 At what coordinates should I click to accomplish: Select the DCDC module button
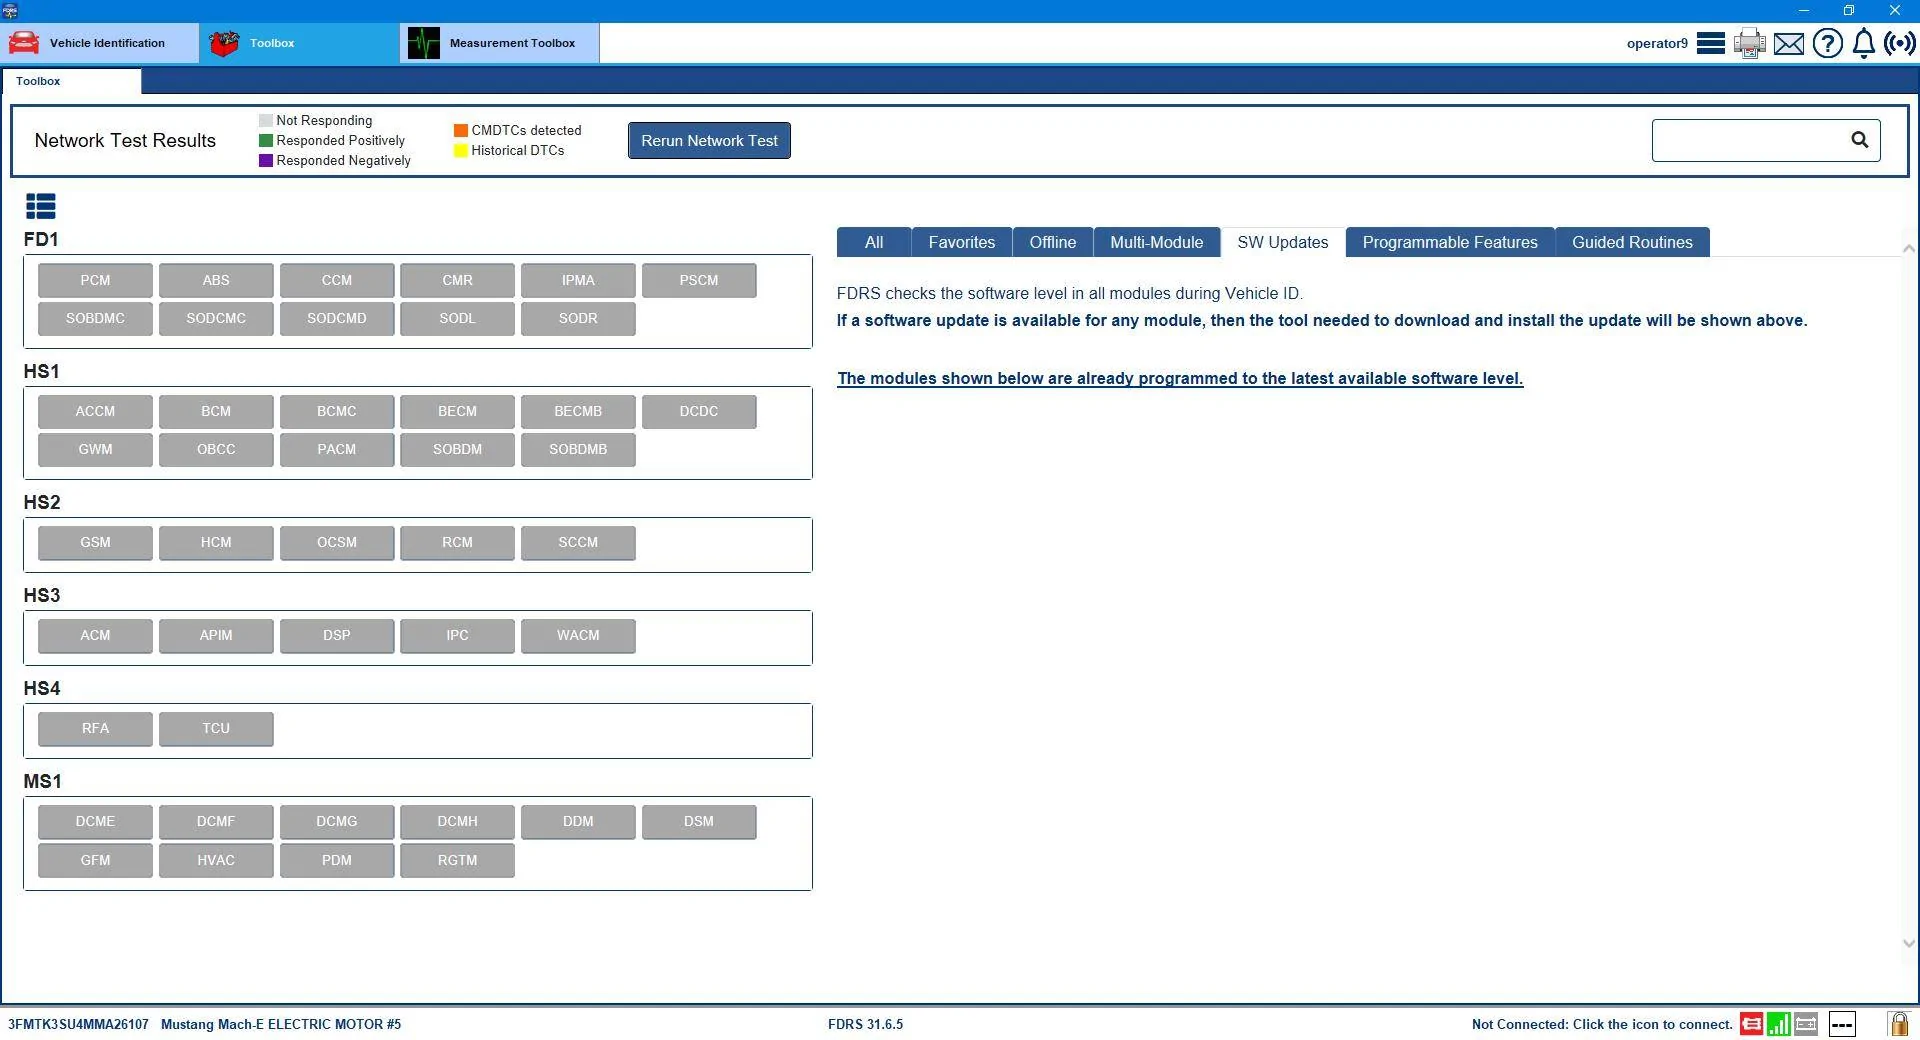699,411
